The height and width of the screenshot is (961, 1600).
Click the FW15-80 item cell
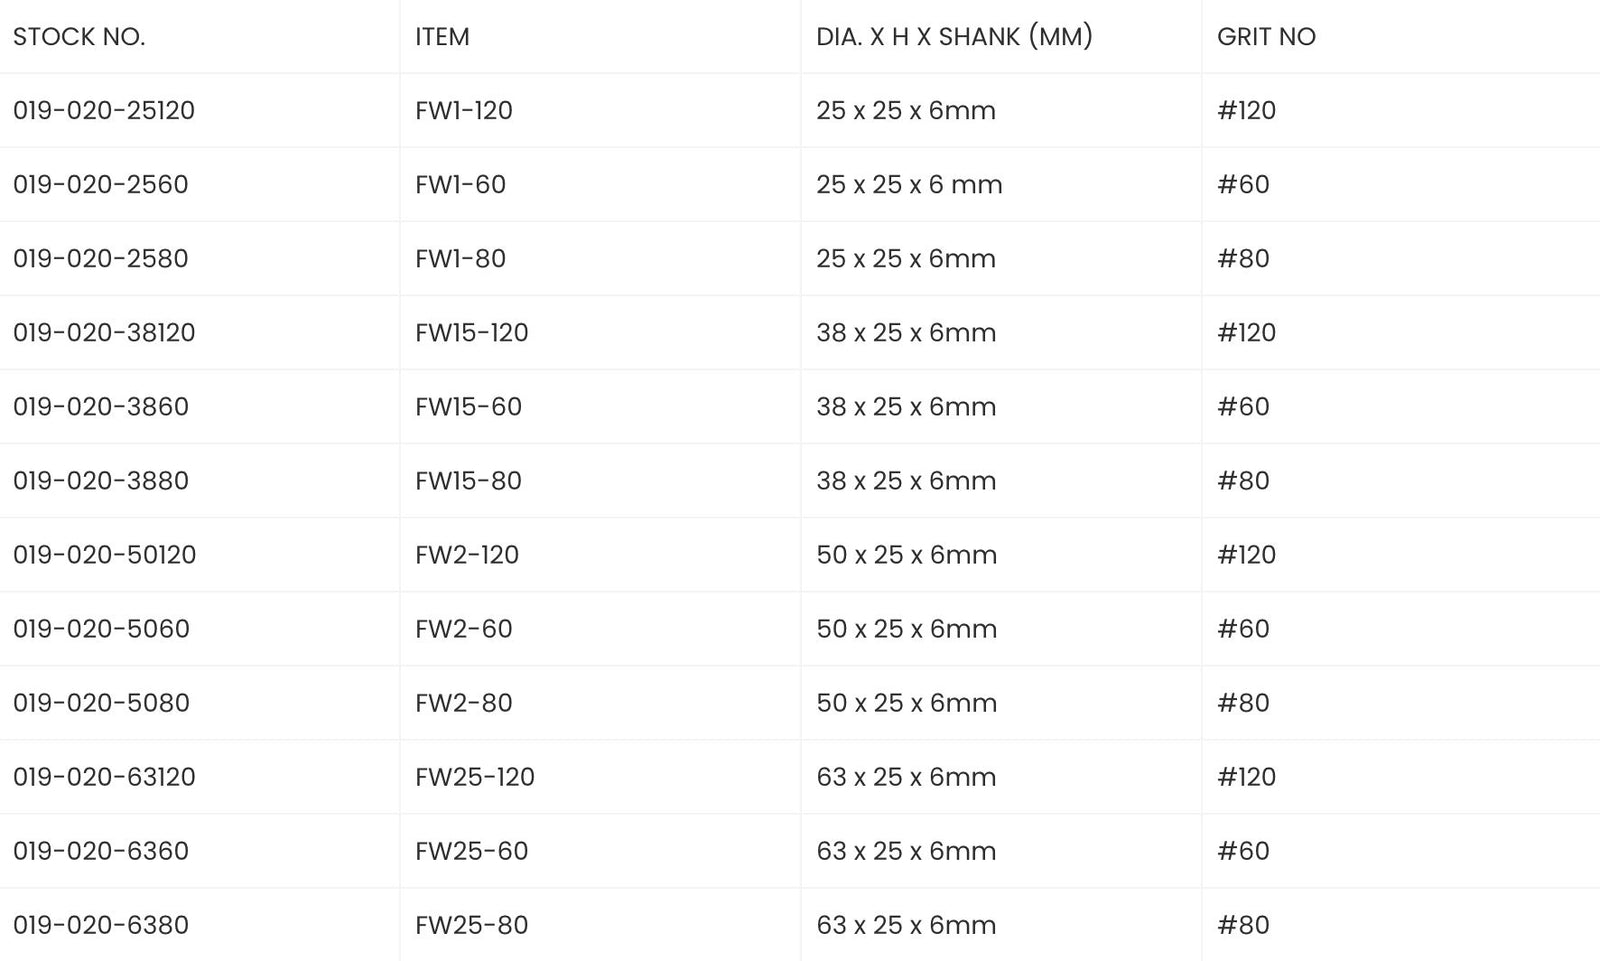[468, 481]
